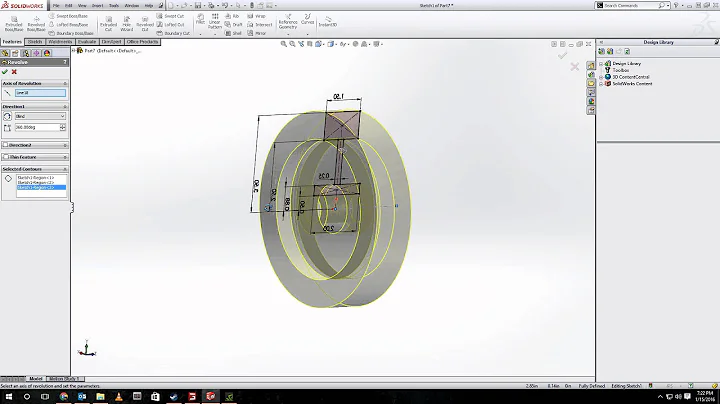720x404 pixels.
Task: Accept Revolve with green checkmark
Action: [x=5, y=72]
